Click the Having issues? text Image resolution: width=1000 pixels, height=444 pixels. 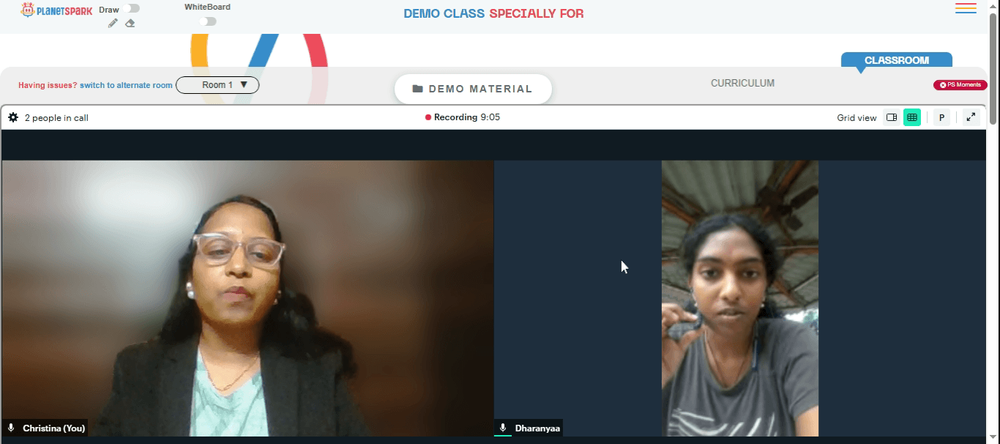tap(48, 85)
